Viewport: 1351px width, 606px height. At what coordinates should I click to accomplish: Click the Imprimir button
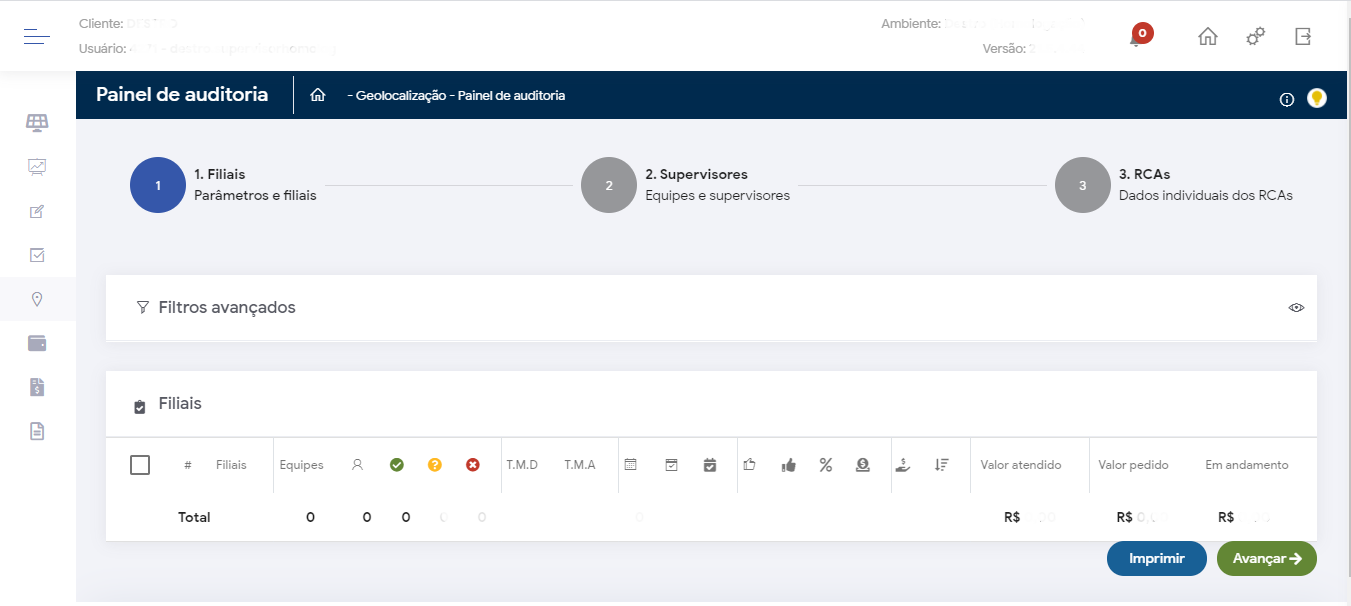pyautogui.click(x=1156, y=559)
